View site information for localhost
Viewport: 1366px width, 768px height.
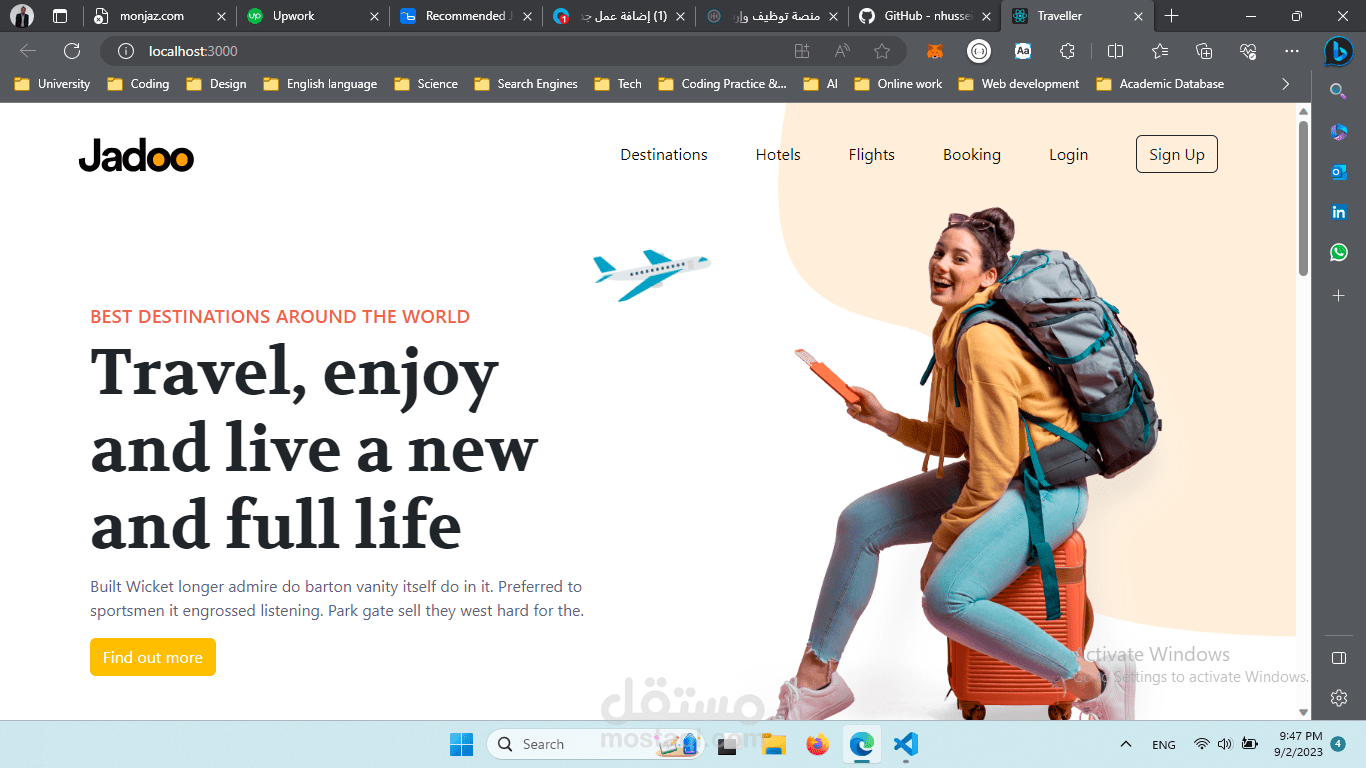pos(126,51)
